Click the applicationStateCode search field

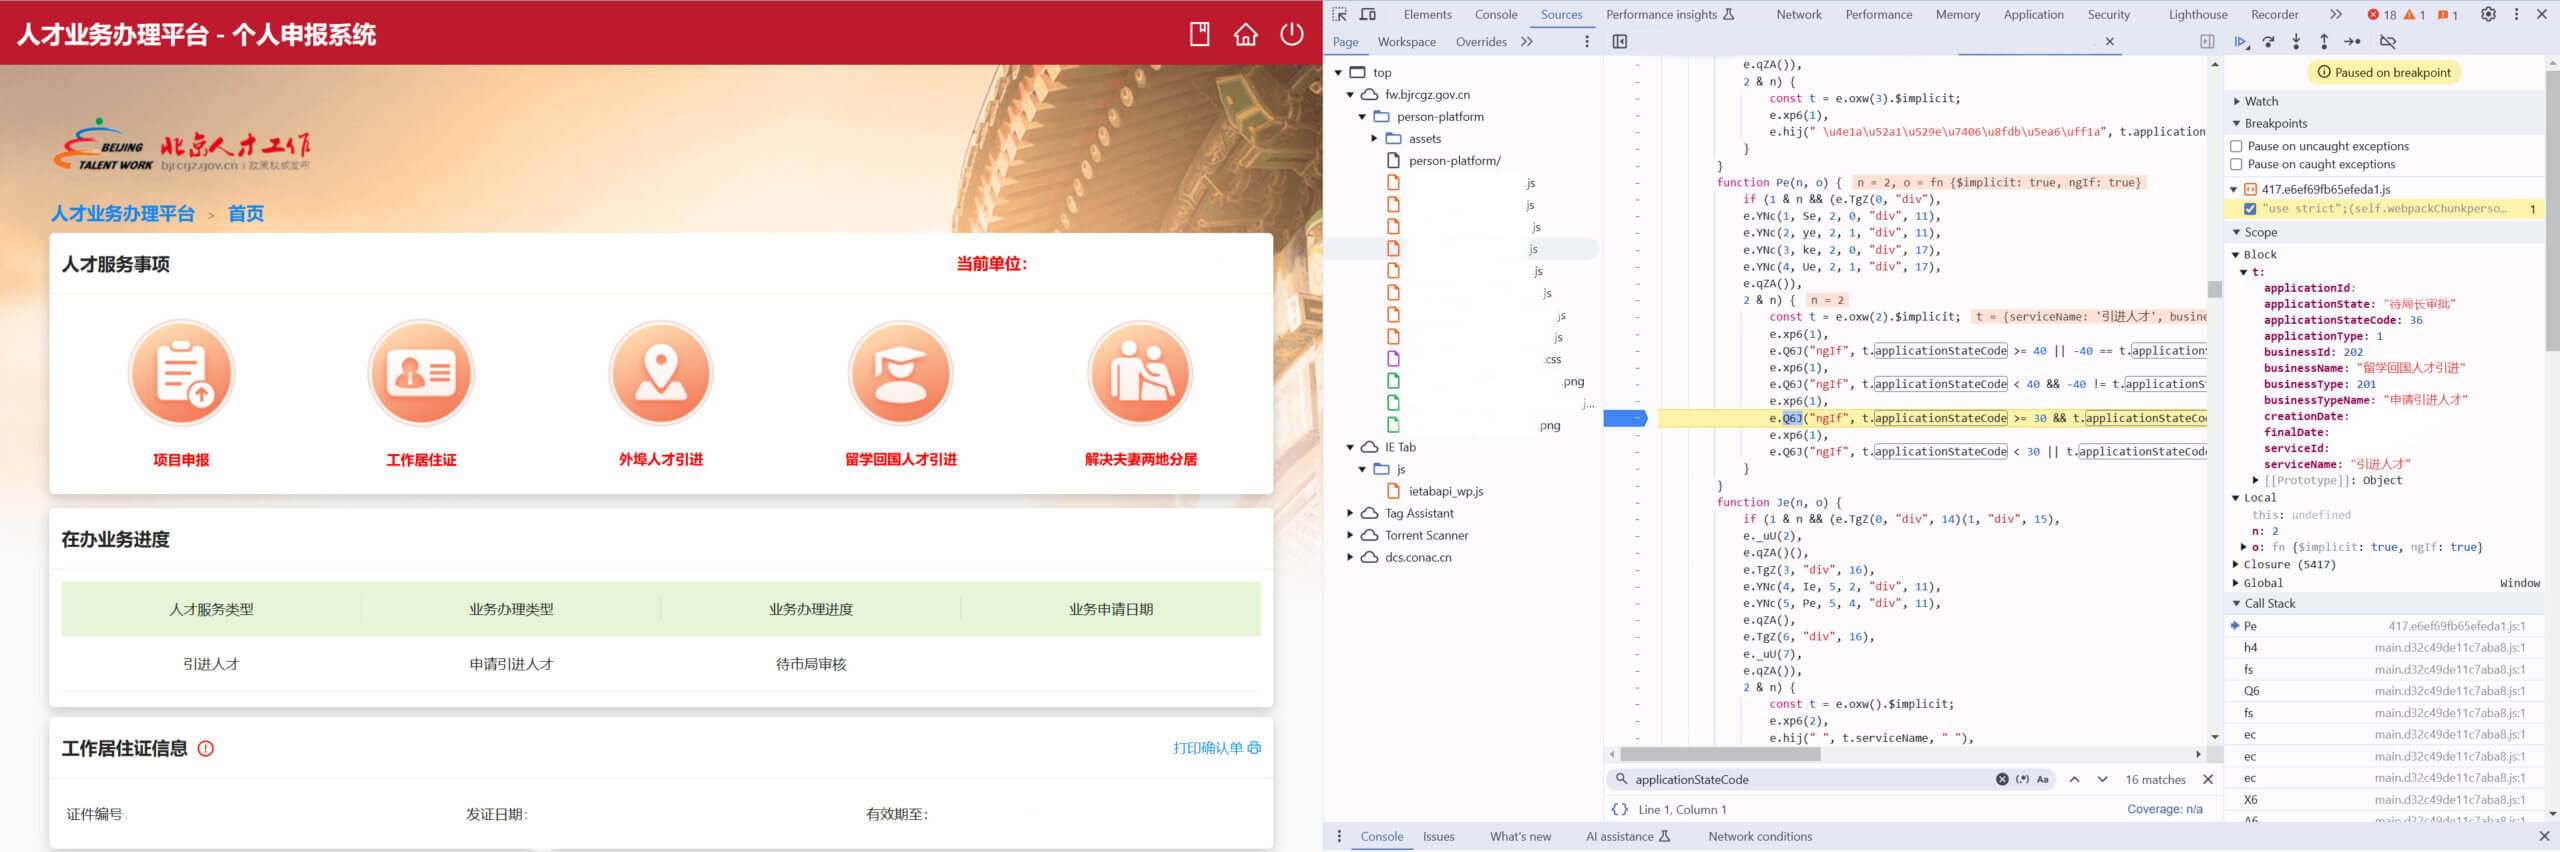pos(1810,779)
